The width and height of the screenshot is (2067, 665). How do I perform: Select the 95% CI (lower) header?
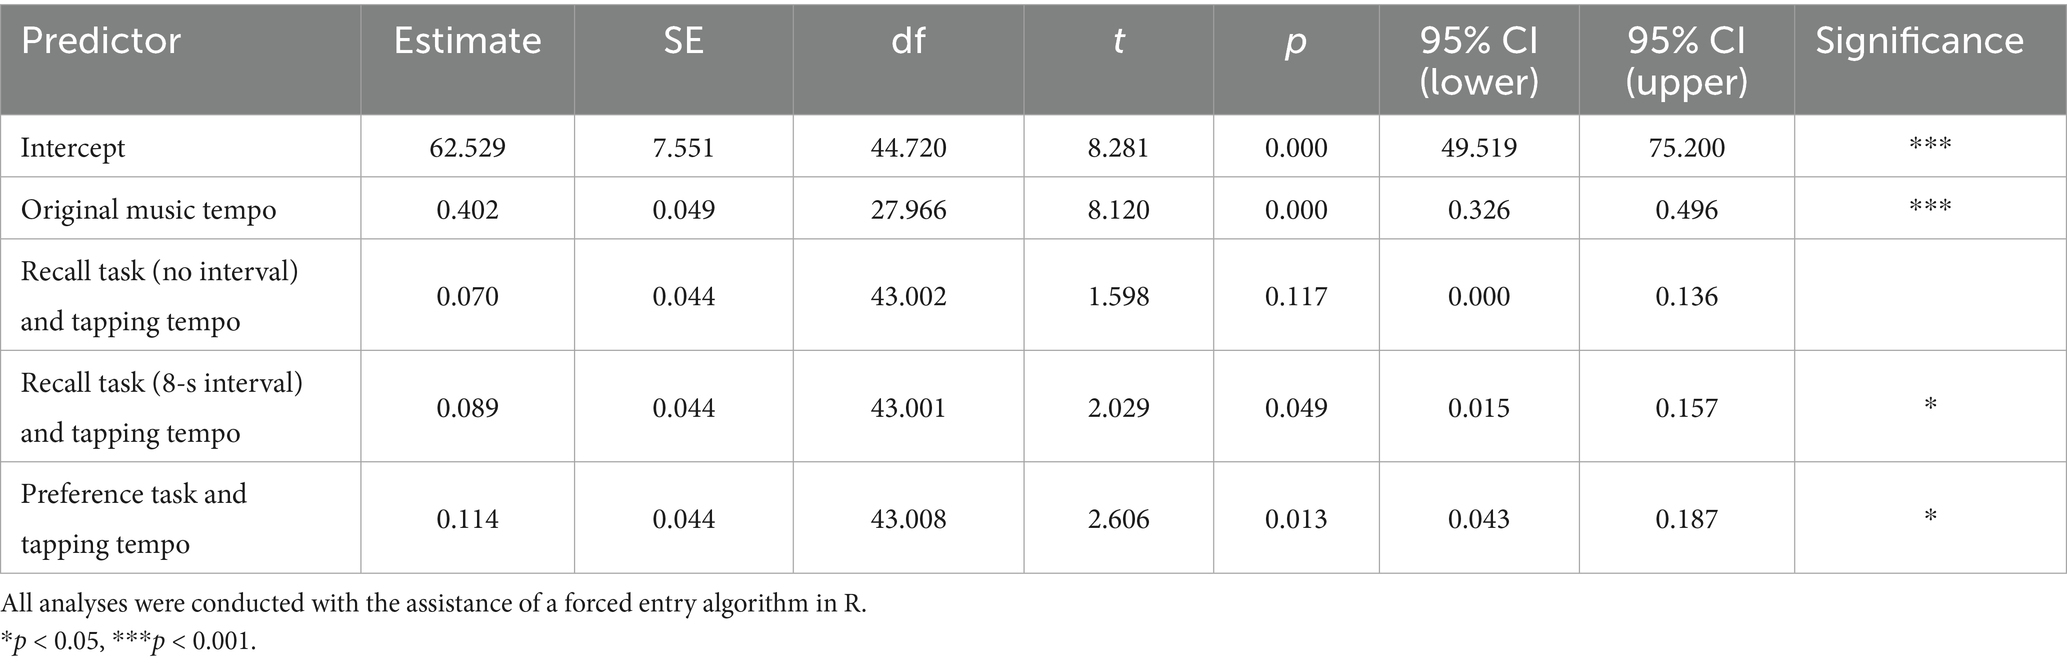point(1479,60)
